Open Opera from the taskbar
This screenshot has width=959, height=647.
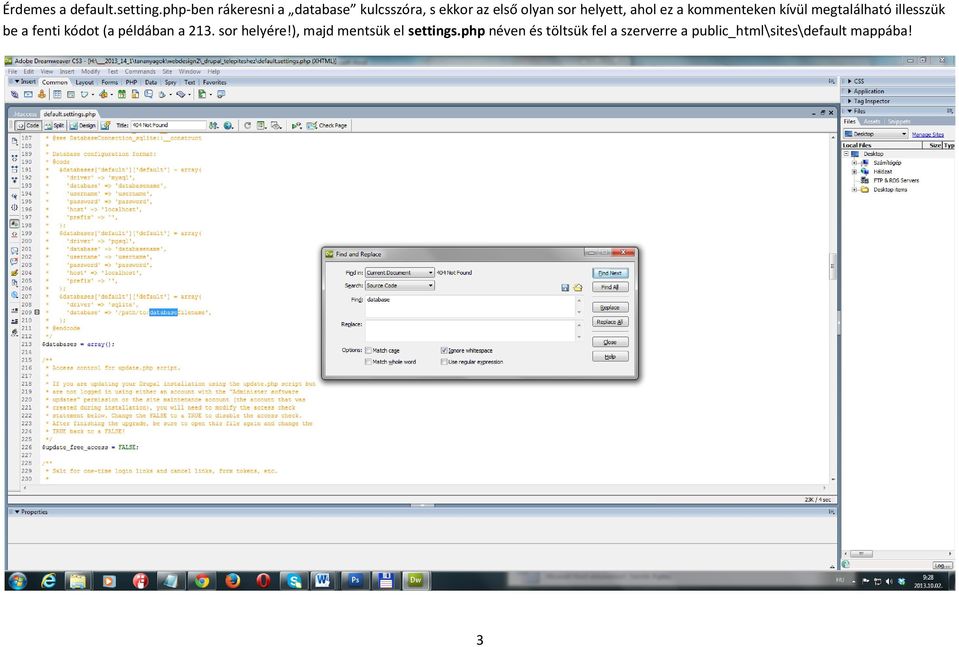pyautogui.click(x=263, y=580)
